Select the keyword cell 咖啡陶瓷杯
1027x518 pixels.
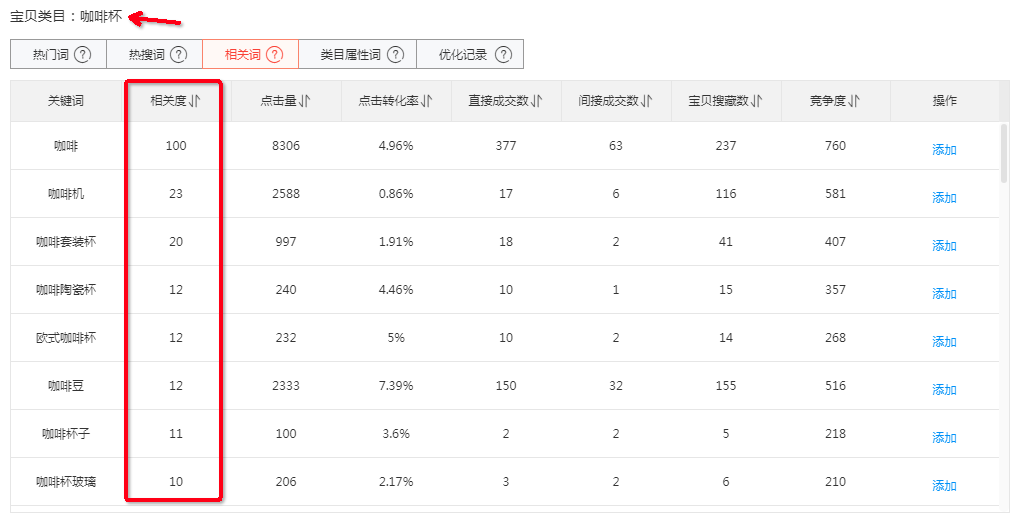tap(66, 289)
